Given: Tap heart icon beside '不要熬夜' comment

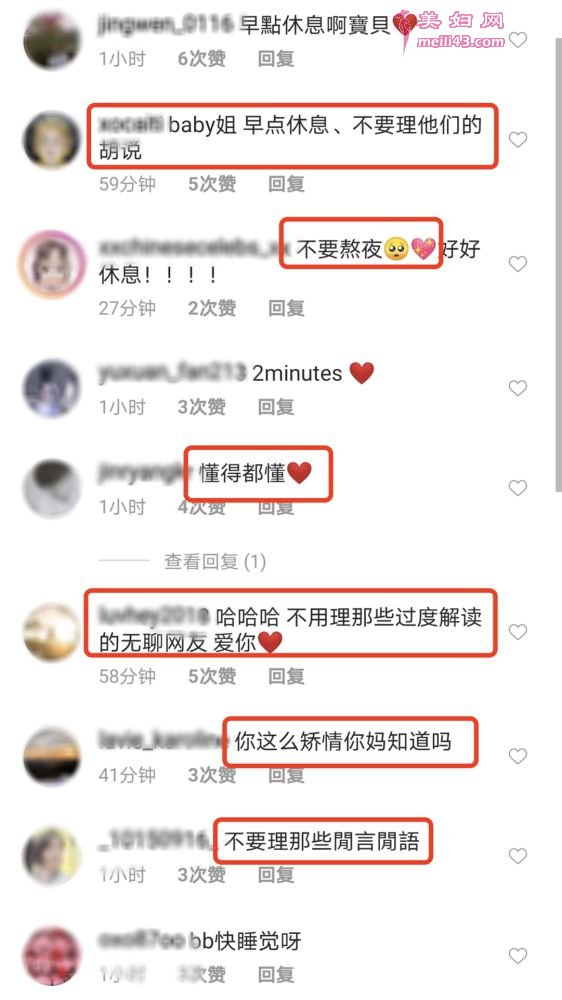Looking at the screenshot, I should coord(518,263).
